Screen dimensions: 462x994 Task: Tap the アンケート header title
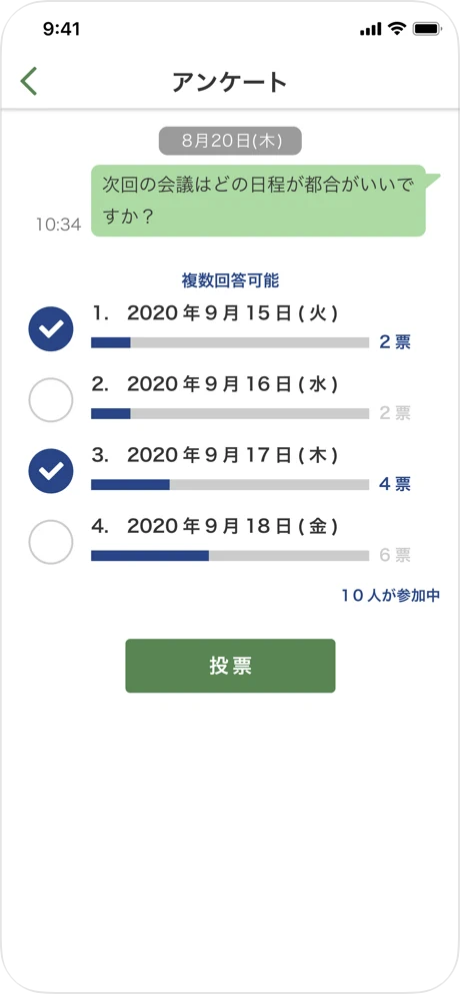230,82
